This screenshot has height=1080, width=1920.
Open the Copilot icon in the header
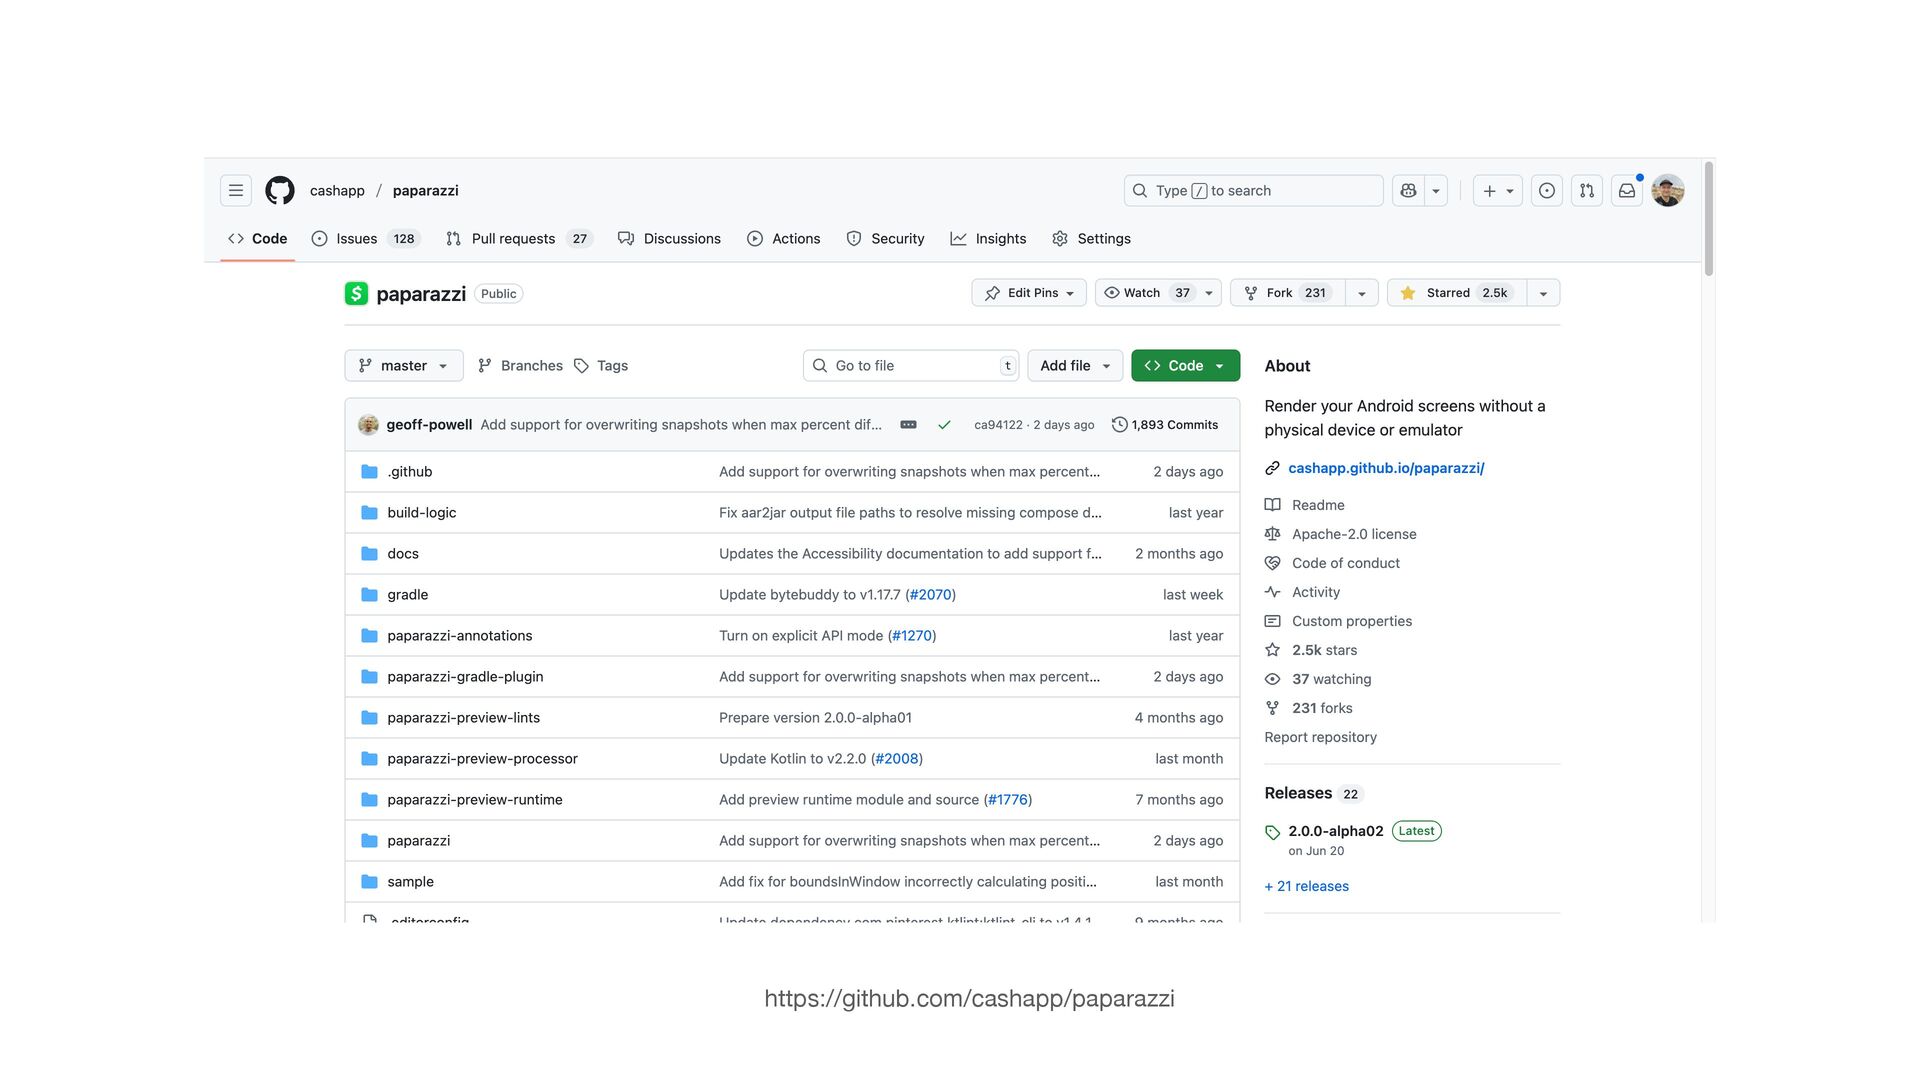point(1408,190)
